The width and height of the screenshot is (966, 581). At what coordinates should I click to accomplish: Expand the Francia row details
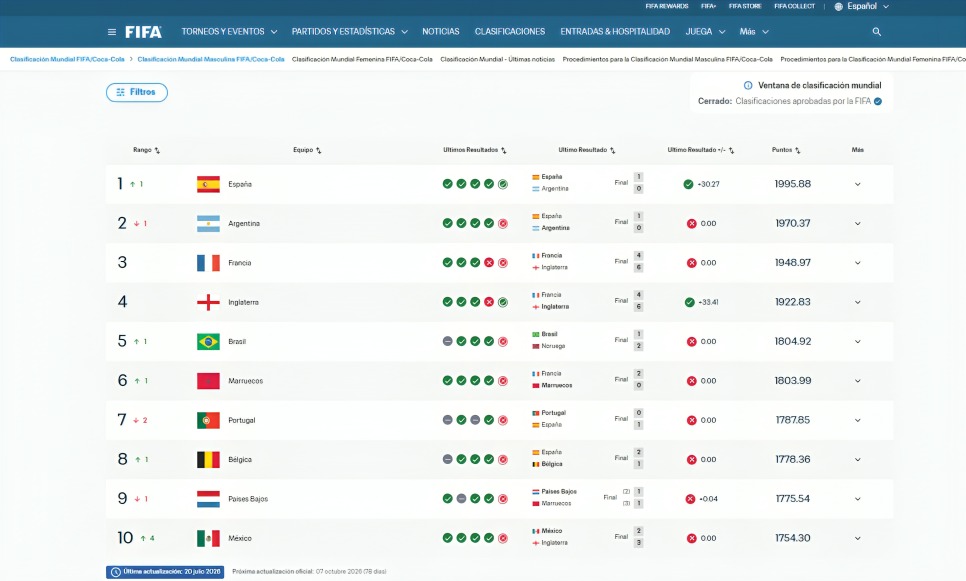tap(858, 263)
